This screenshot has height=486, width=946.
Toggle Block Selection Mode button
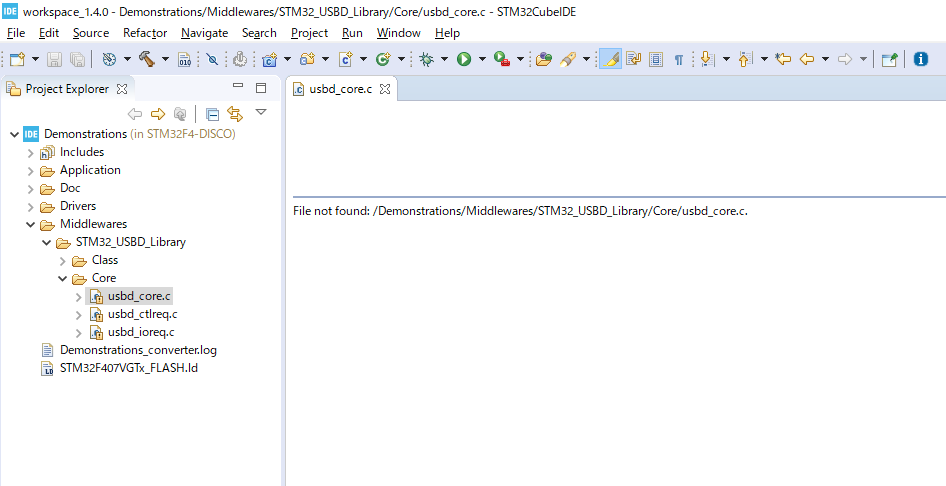pos(656,59)
